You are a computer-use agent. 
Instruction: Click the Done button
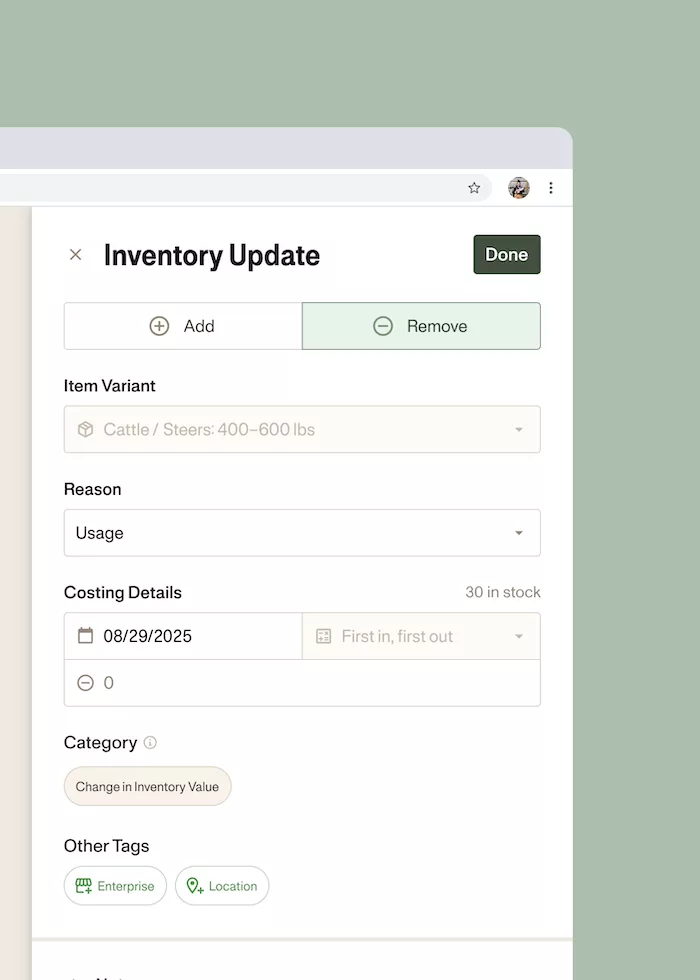[506, 255]
